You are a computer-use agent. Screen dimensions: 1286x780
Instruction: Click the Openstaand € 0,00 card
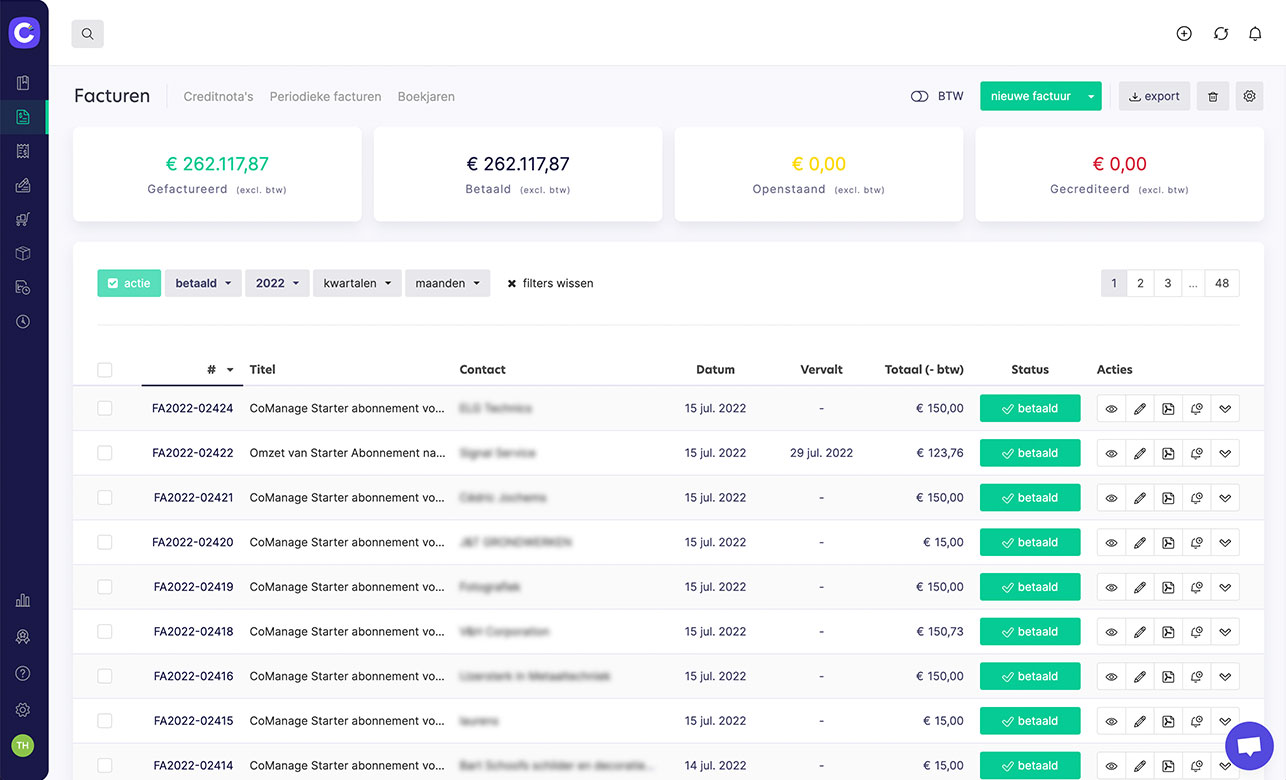coord(819,174)
